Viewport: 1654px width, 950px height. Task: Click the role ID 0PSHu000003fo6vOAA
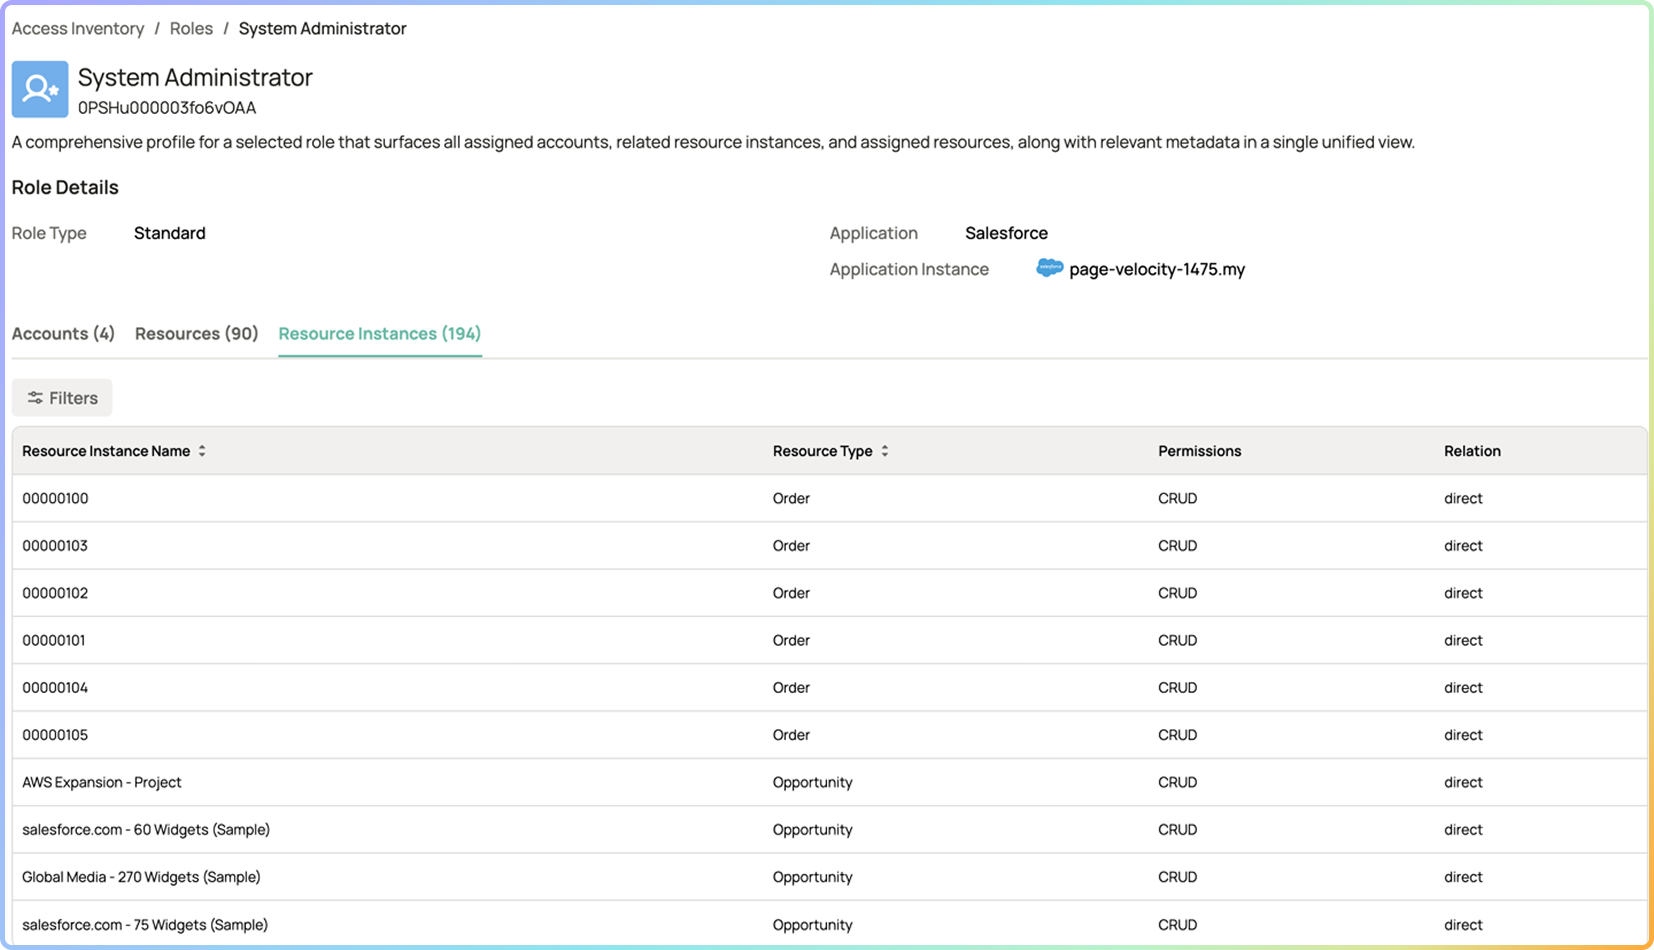(167, 108)
